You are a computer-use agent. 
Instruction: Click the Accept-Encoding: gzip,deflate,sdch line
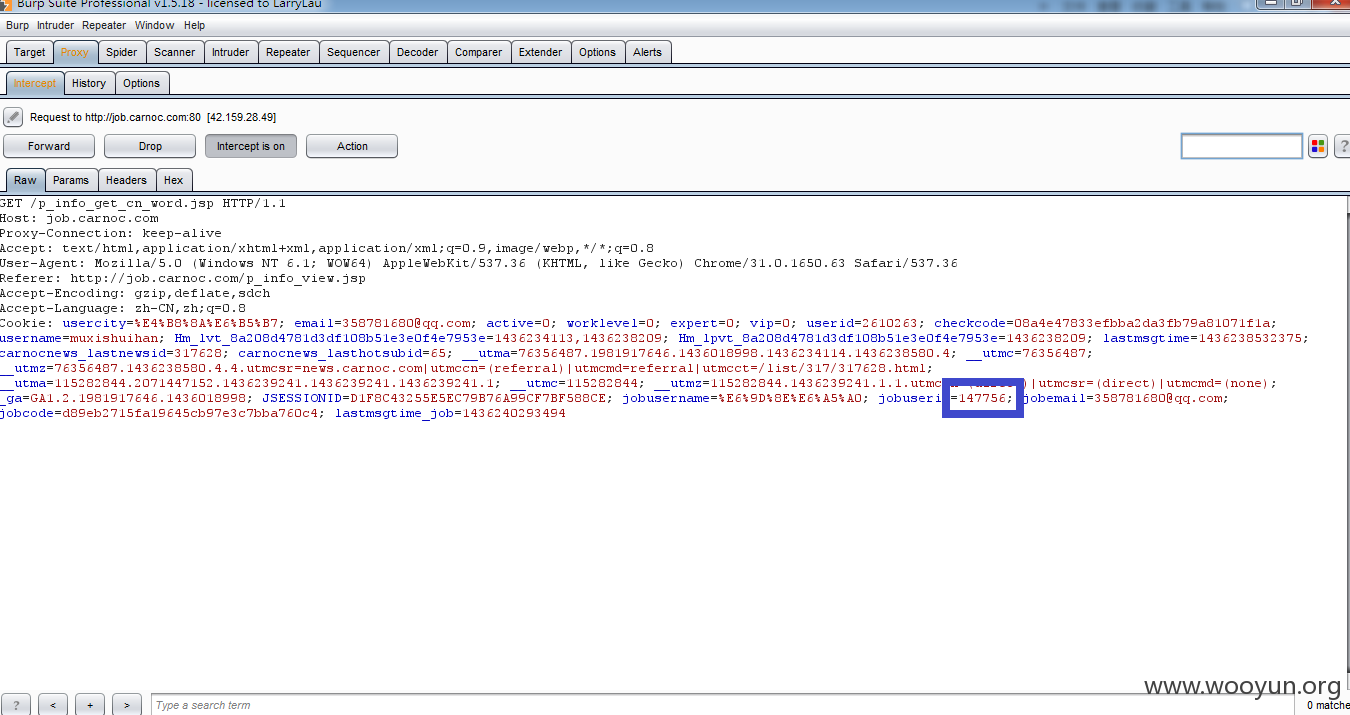point(135,293)
